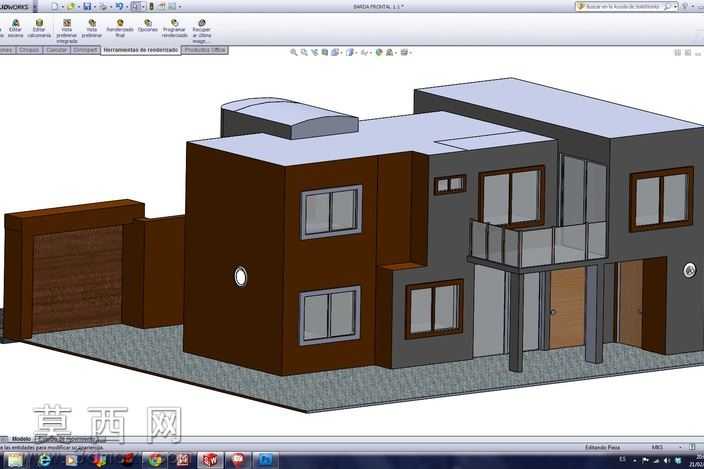Expand the Open file dropdown arrow
The height and width of the screenshot is (469, 704).
78,7
